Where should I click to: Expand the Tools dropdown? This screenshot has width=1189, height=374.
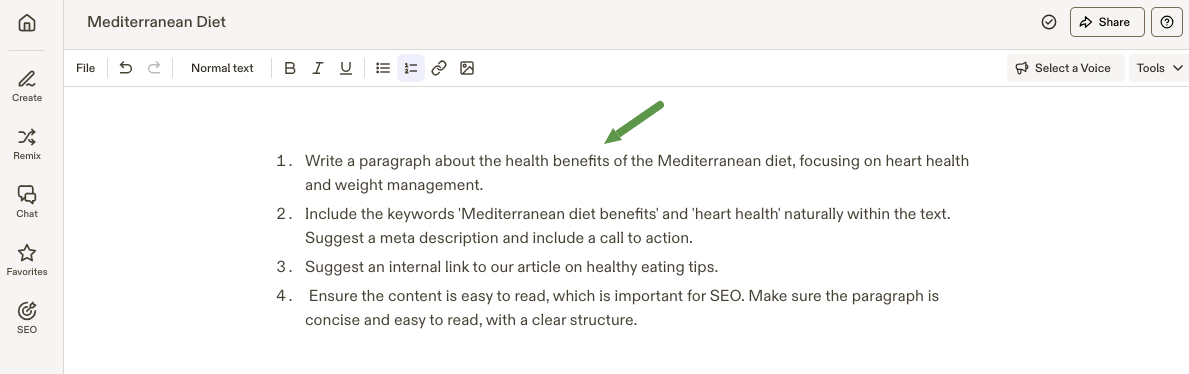click(1159, 68)
